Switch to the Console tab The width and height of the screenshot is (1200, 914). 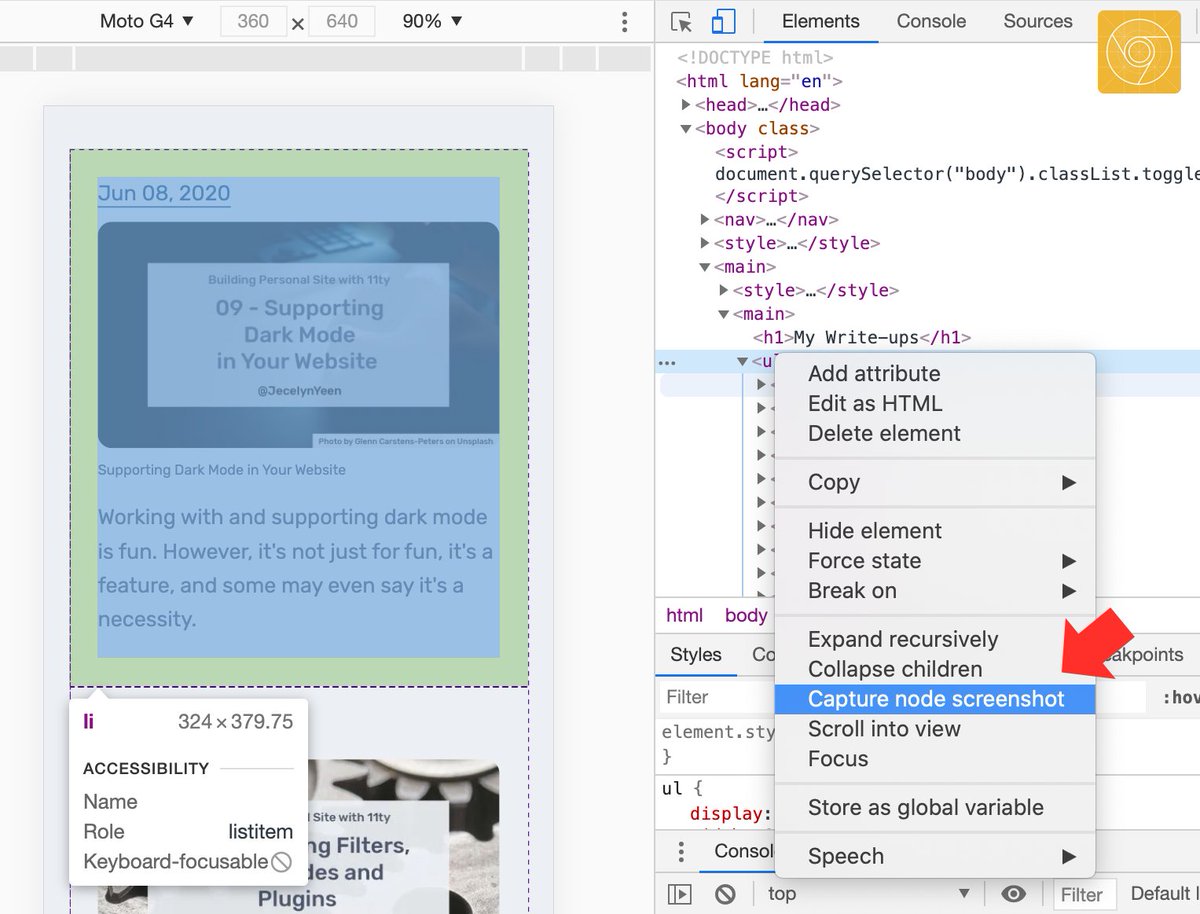click(x=931, y=21)
